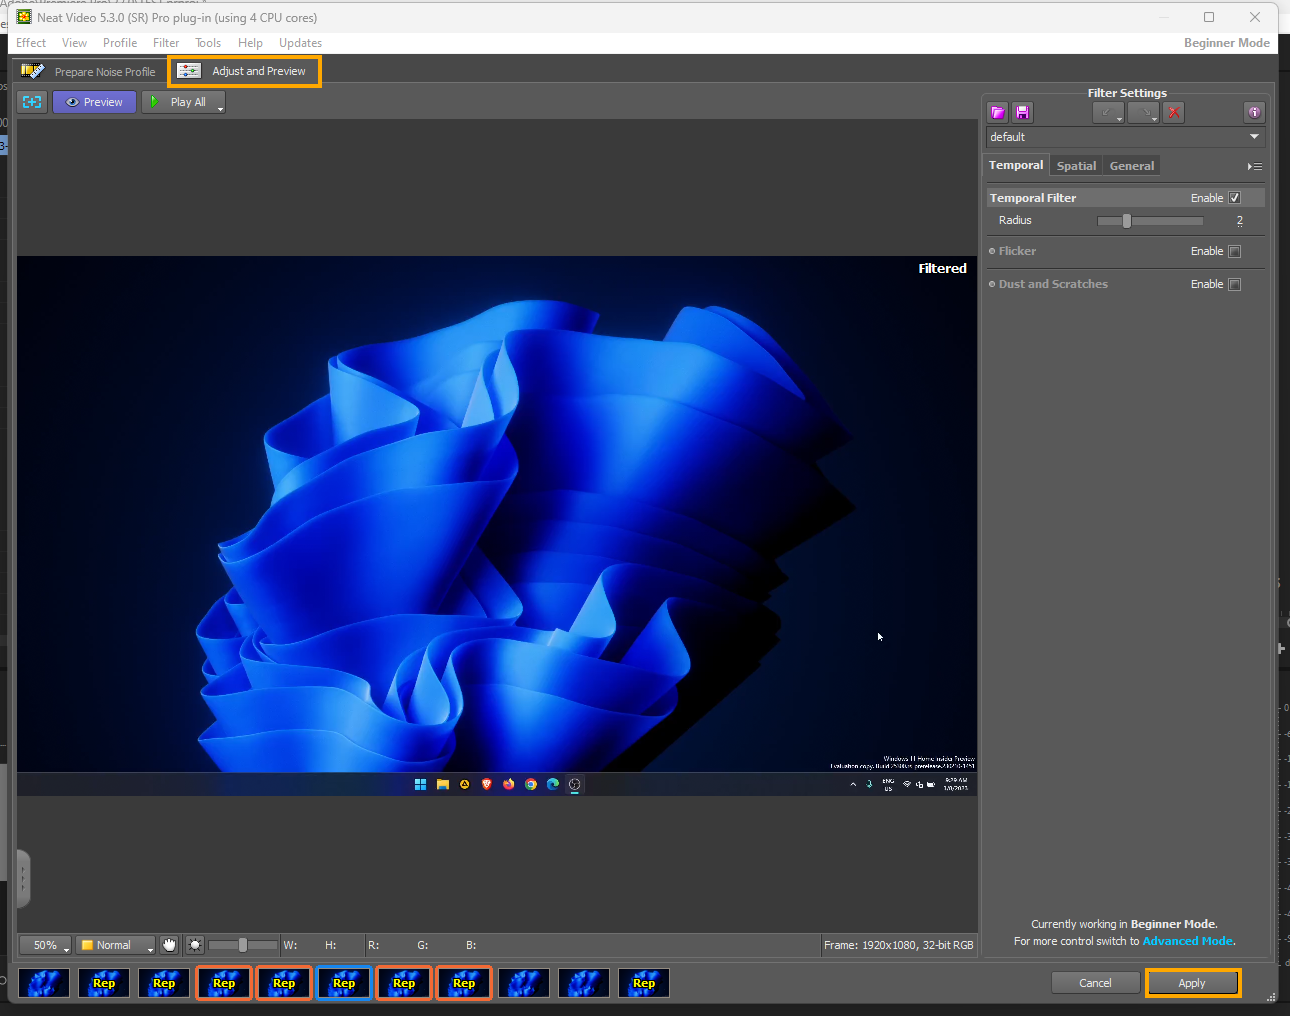Enable Dust and Scratches checkbox
The image size is (1290, 1016).
point(1234,284)
